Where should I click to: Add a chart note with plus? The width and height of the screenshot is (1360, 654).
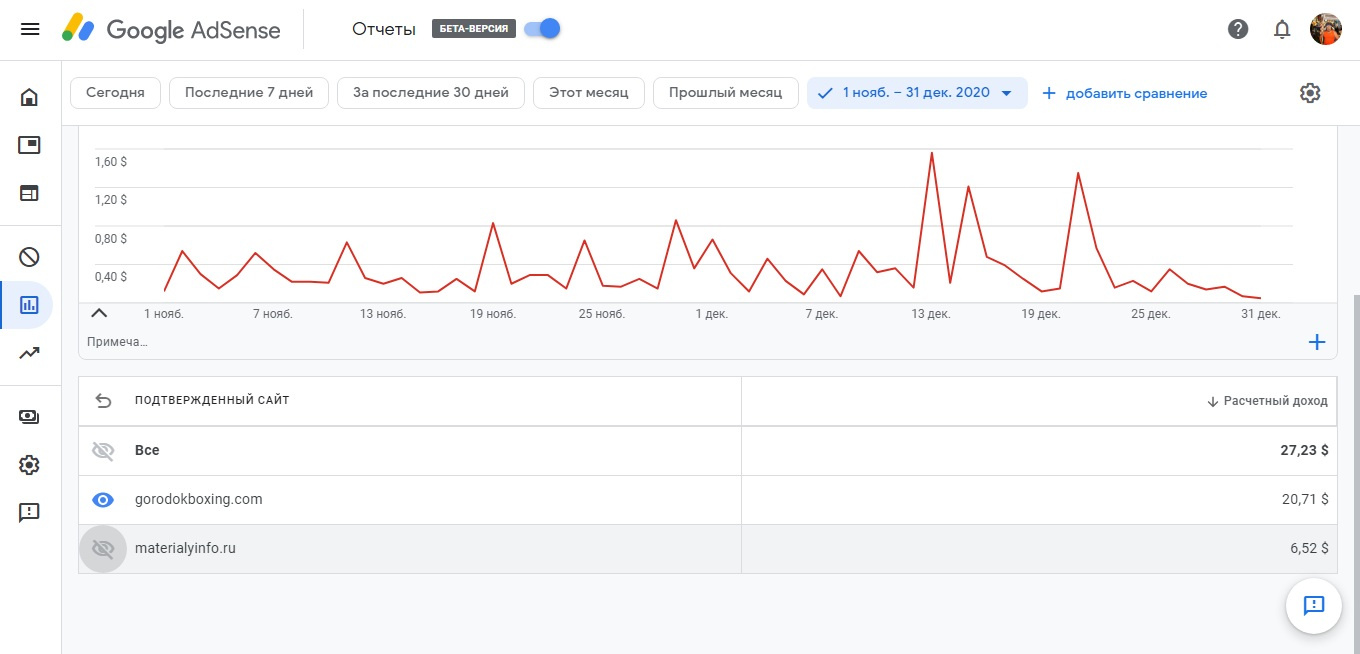pos(1317,342)
